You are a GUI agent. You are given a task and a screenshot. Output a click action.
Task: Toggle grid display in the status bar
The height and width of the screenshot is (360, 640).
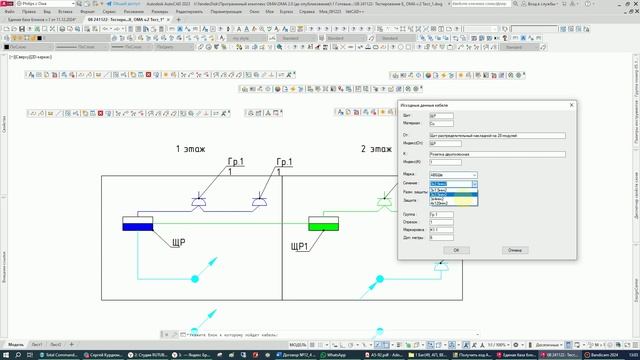tap(312, 345)
